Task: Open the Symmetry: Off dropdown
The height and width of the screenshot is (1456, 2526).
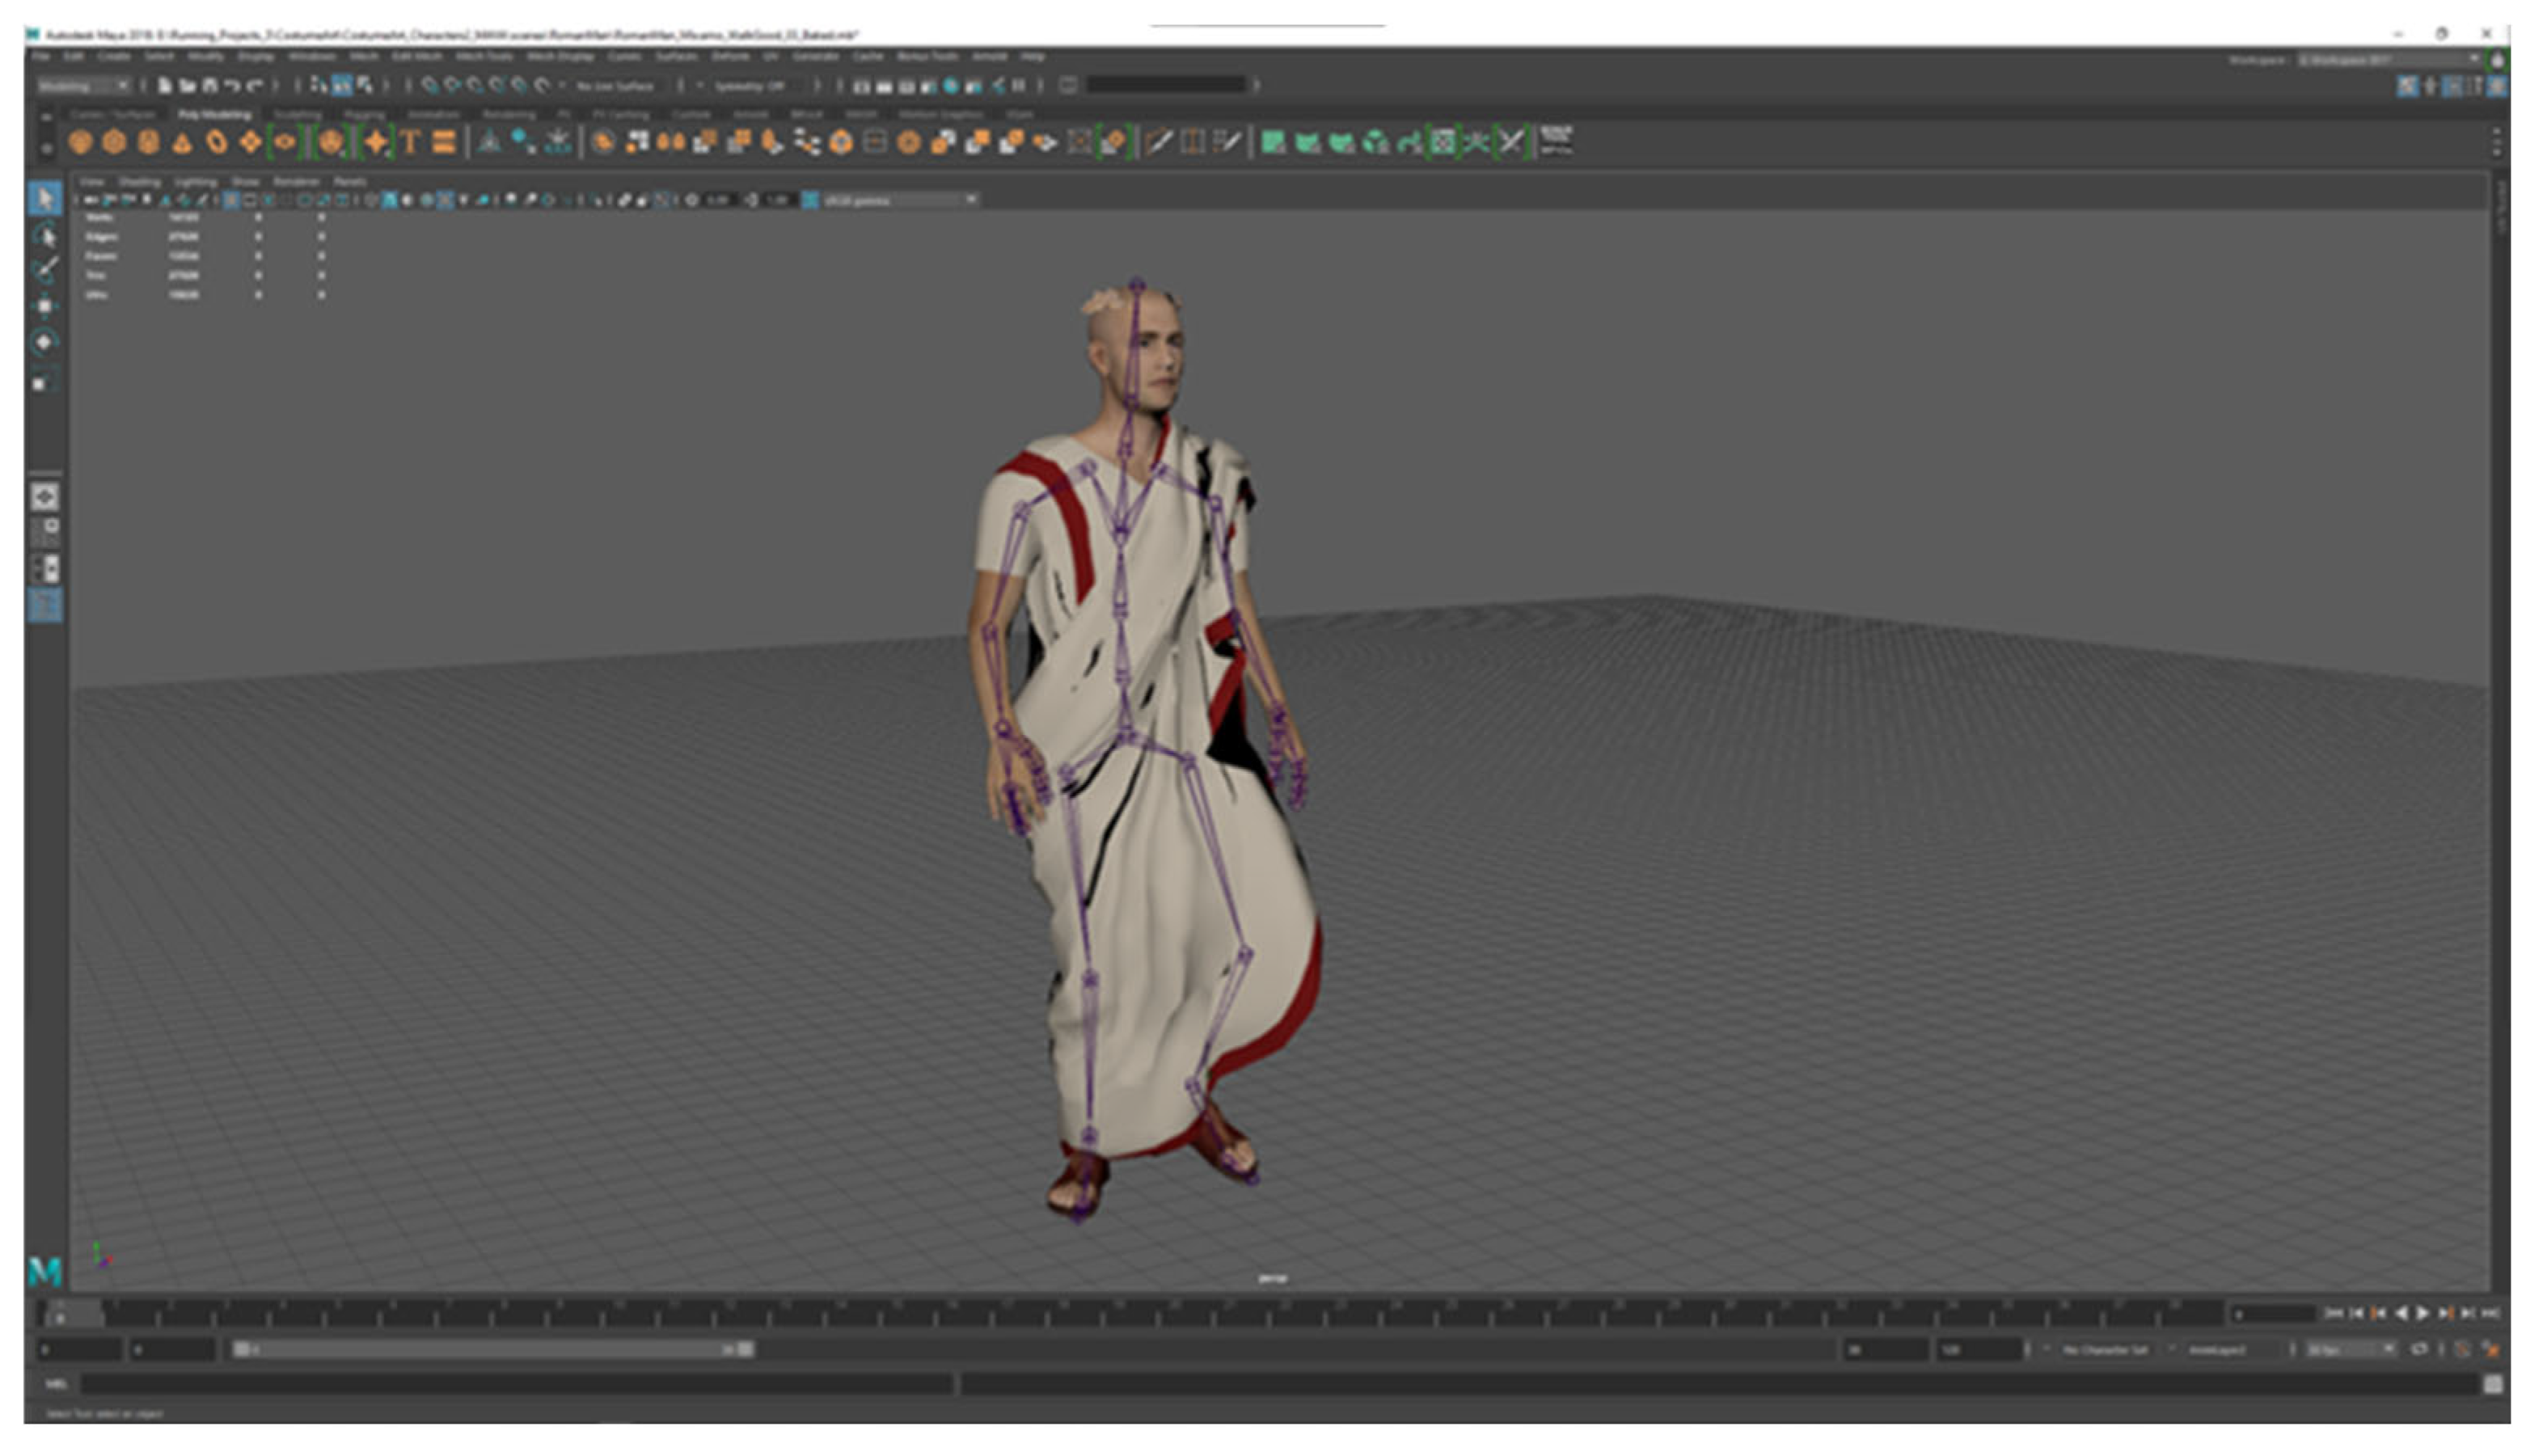Action: [752, 86]
